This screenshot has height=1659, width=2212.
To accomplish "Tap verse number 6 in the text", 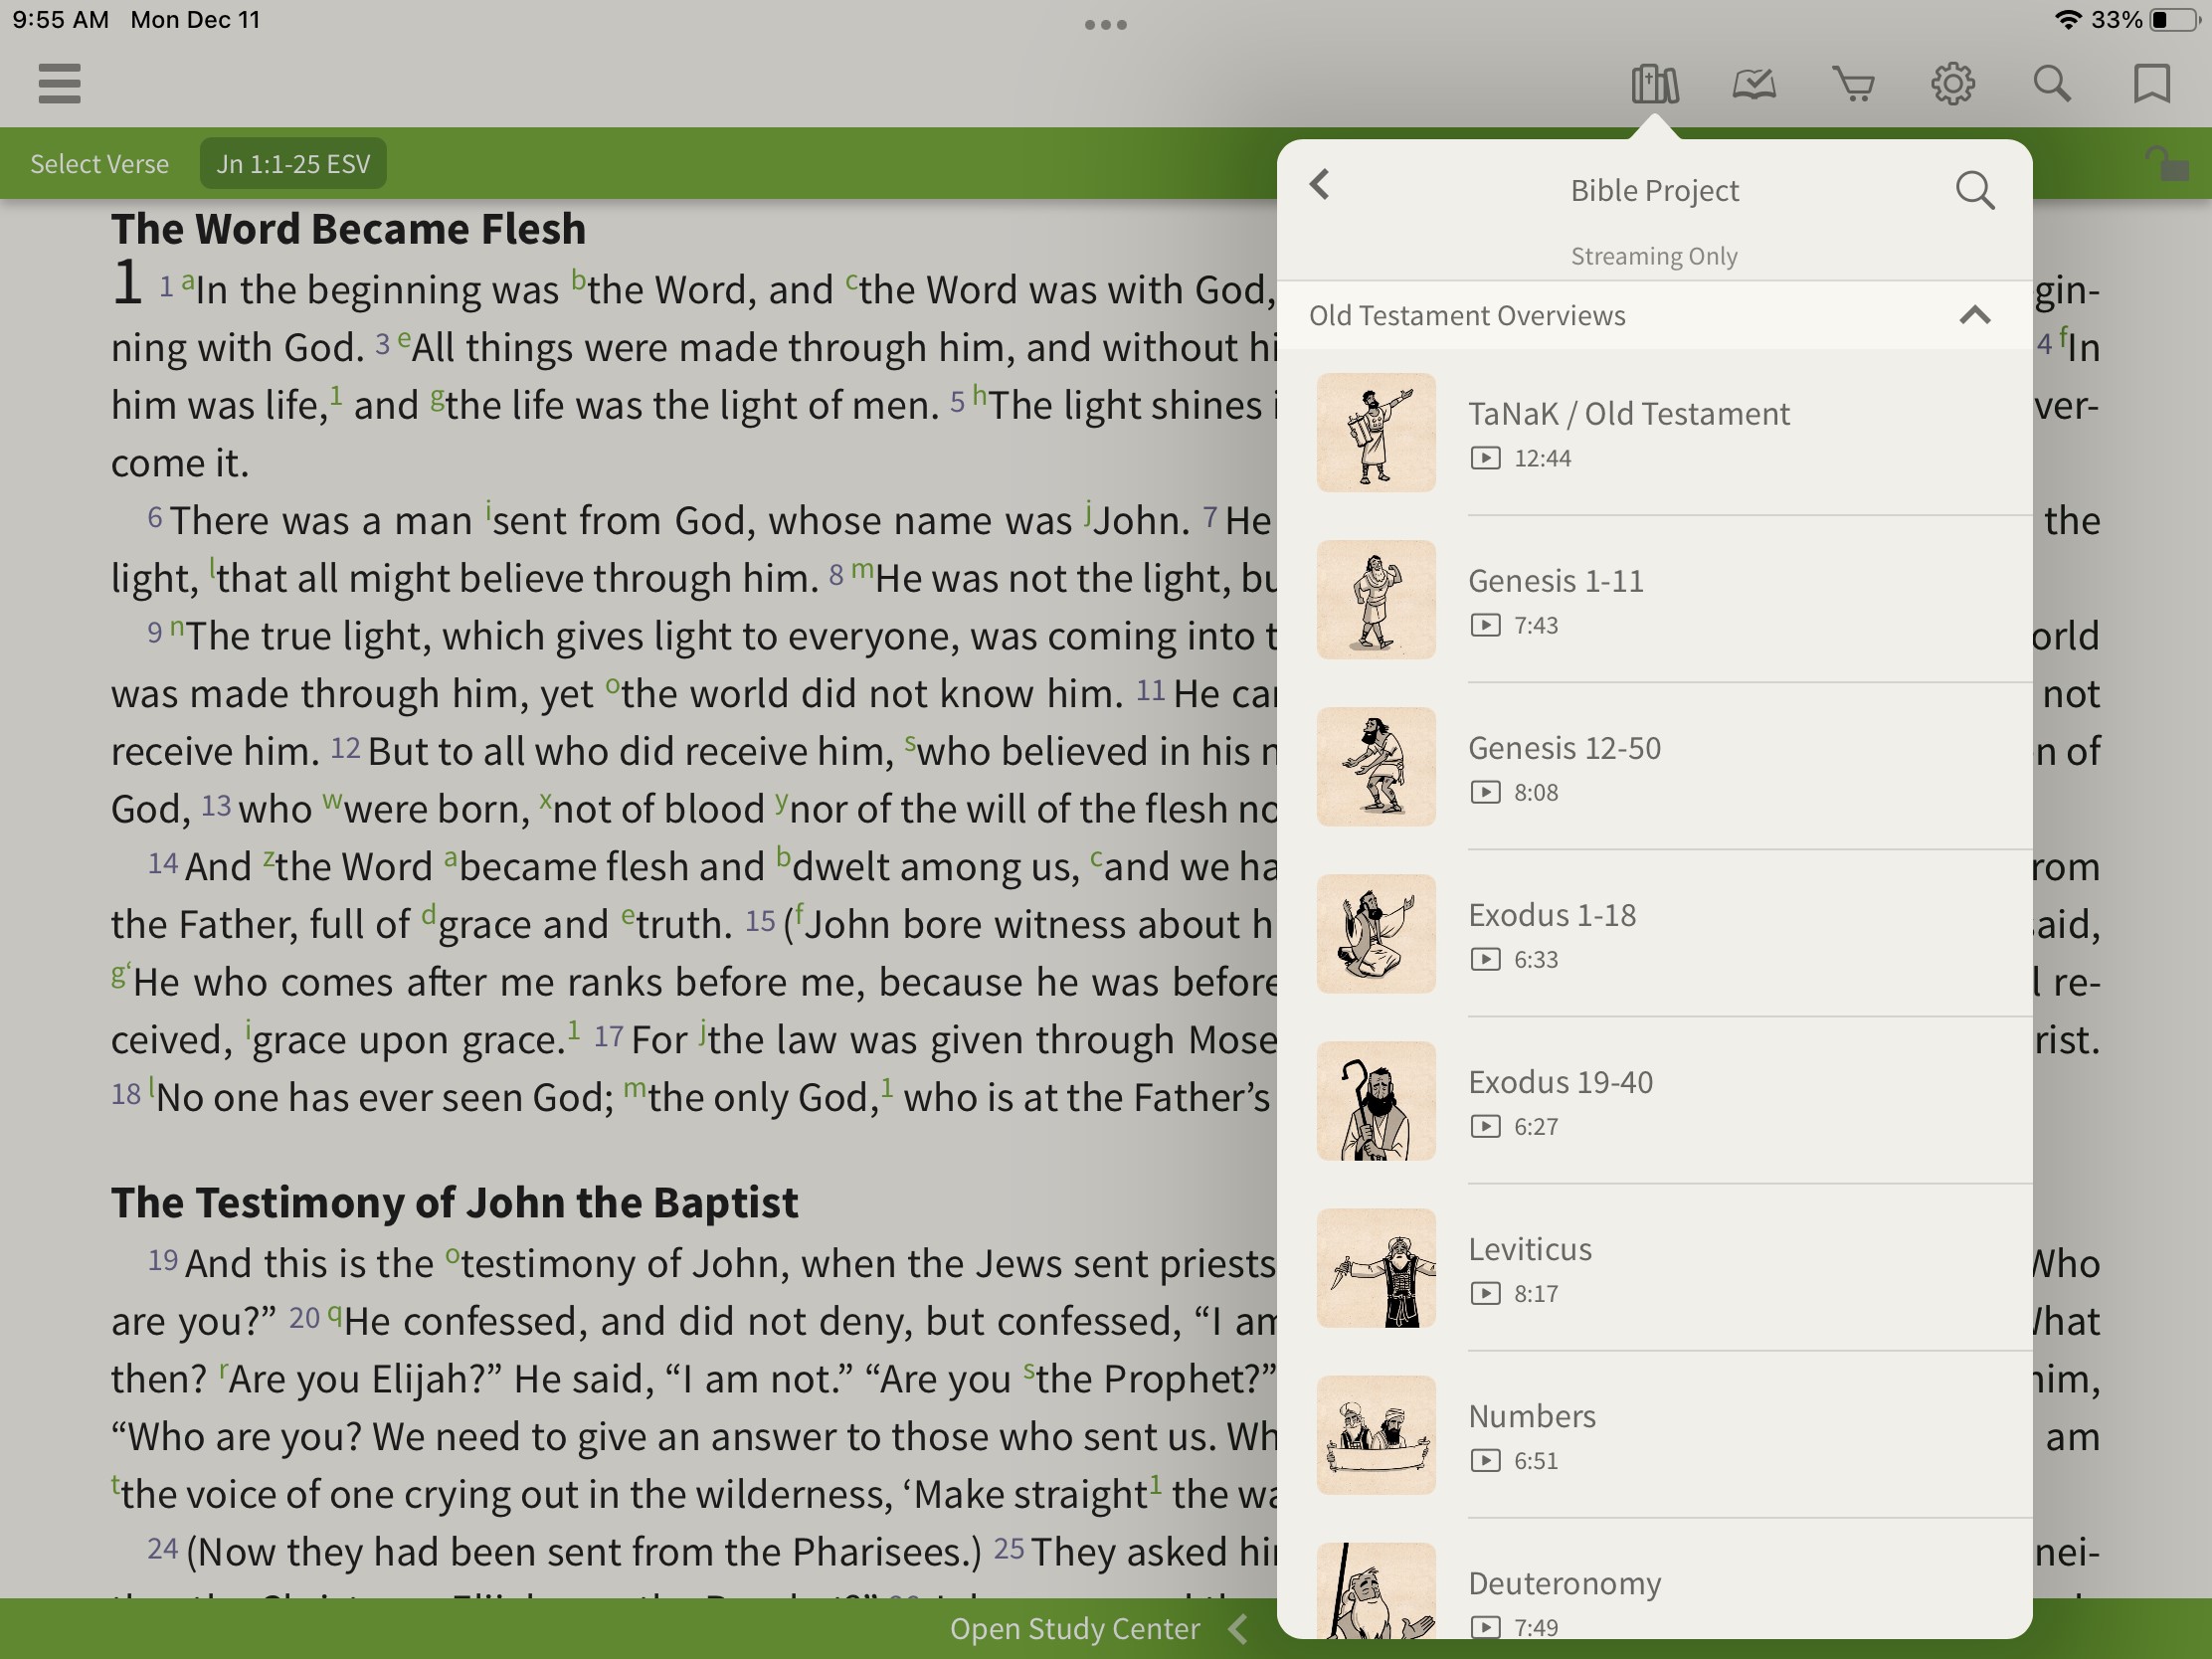I will tap(155, 516).
